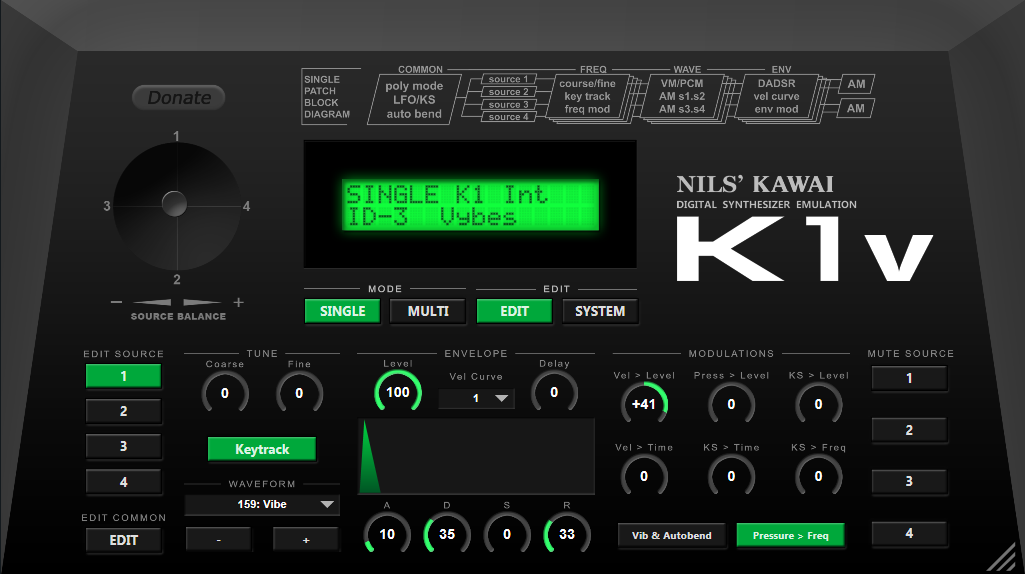Mute source 2
The width and height of the screenshot is (1025, 574).
[x=909, y=430]
